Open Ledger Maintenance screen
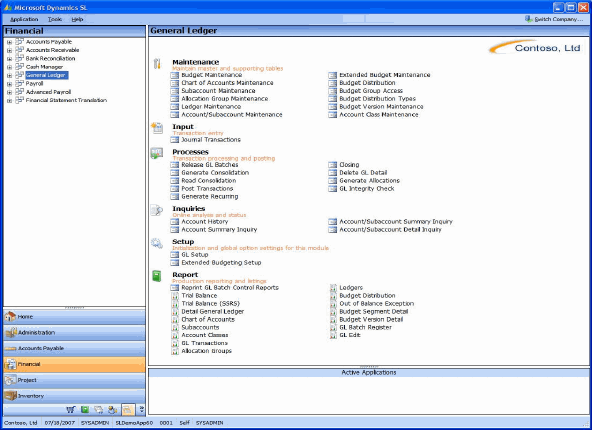Screen dimensions: 592x430 click(211, 107)
